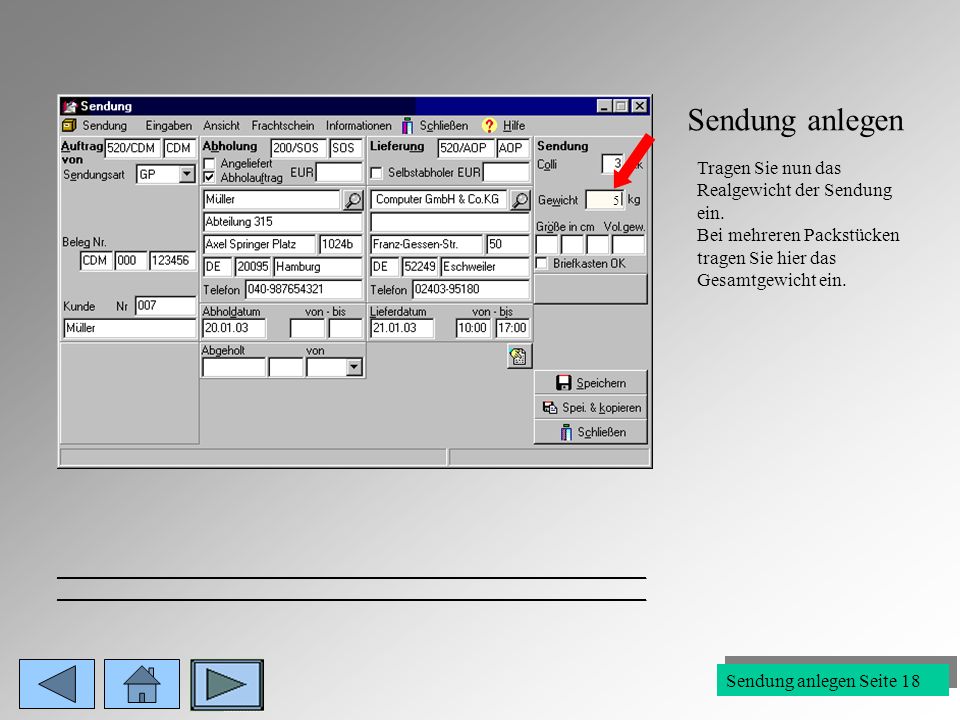
Task: Click the magnifier icon beside Computer GmbH & Co.KG
Action: (520, 200)
